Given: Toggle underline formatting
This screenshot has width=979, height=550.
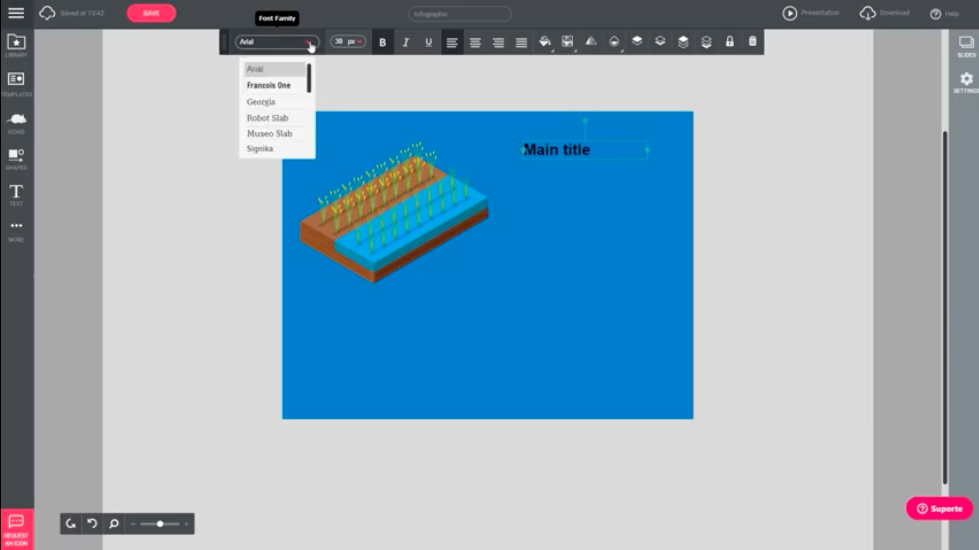Looking at the screenshot, I should [429, 42].
